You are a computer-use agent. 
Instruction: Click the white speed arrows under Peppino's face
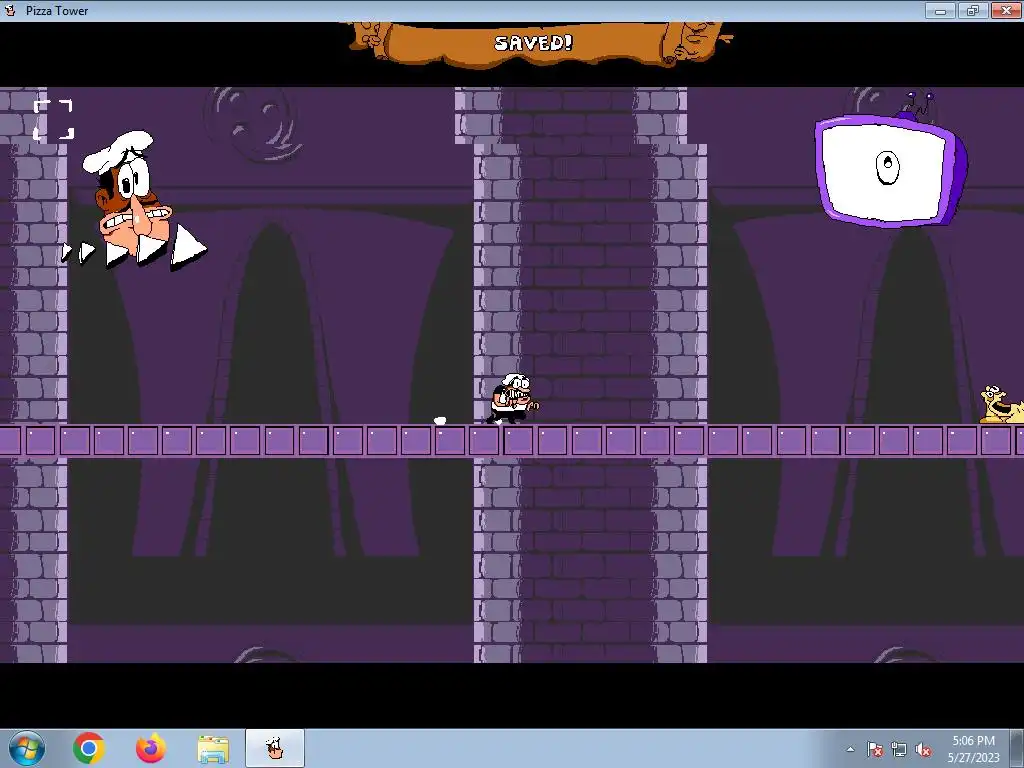pyautogui.click(x=134, y=248)
